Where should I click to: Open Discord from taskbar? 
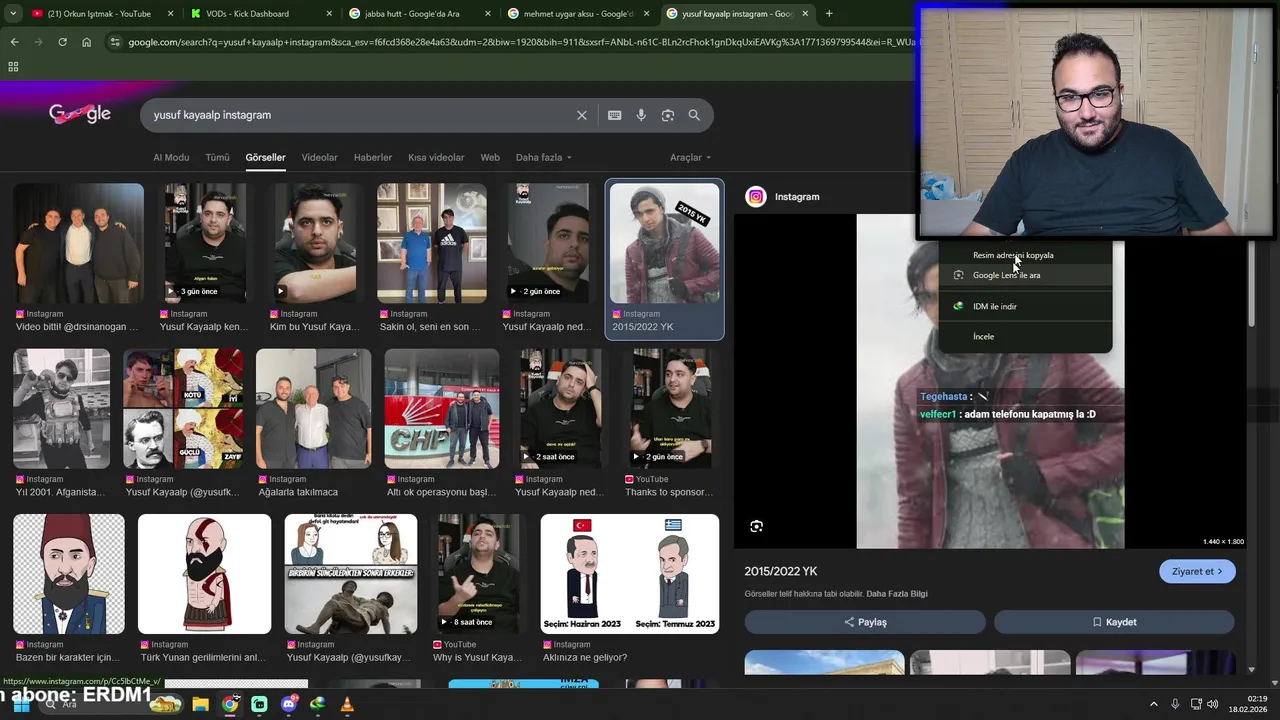point(289,704)
